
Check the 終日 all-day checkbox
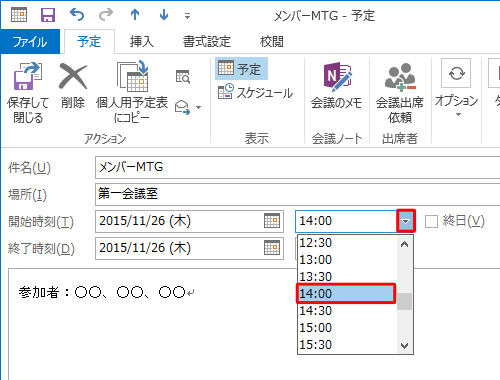pos(431,221)
